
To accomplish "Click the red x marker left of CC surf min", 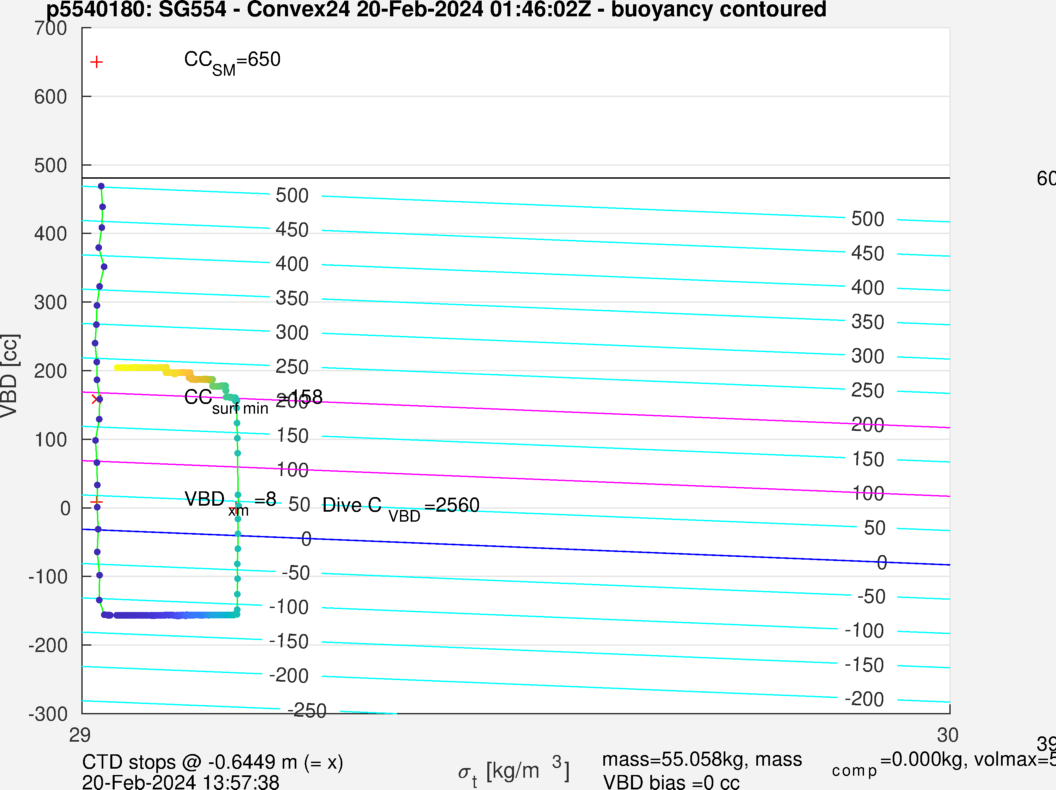I will pos(95,399).
